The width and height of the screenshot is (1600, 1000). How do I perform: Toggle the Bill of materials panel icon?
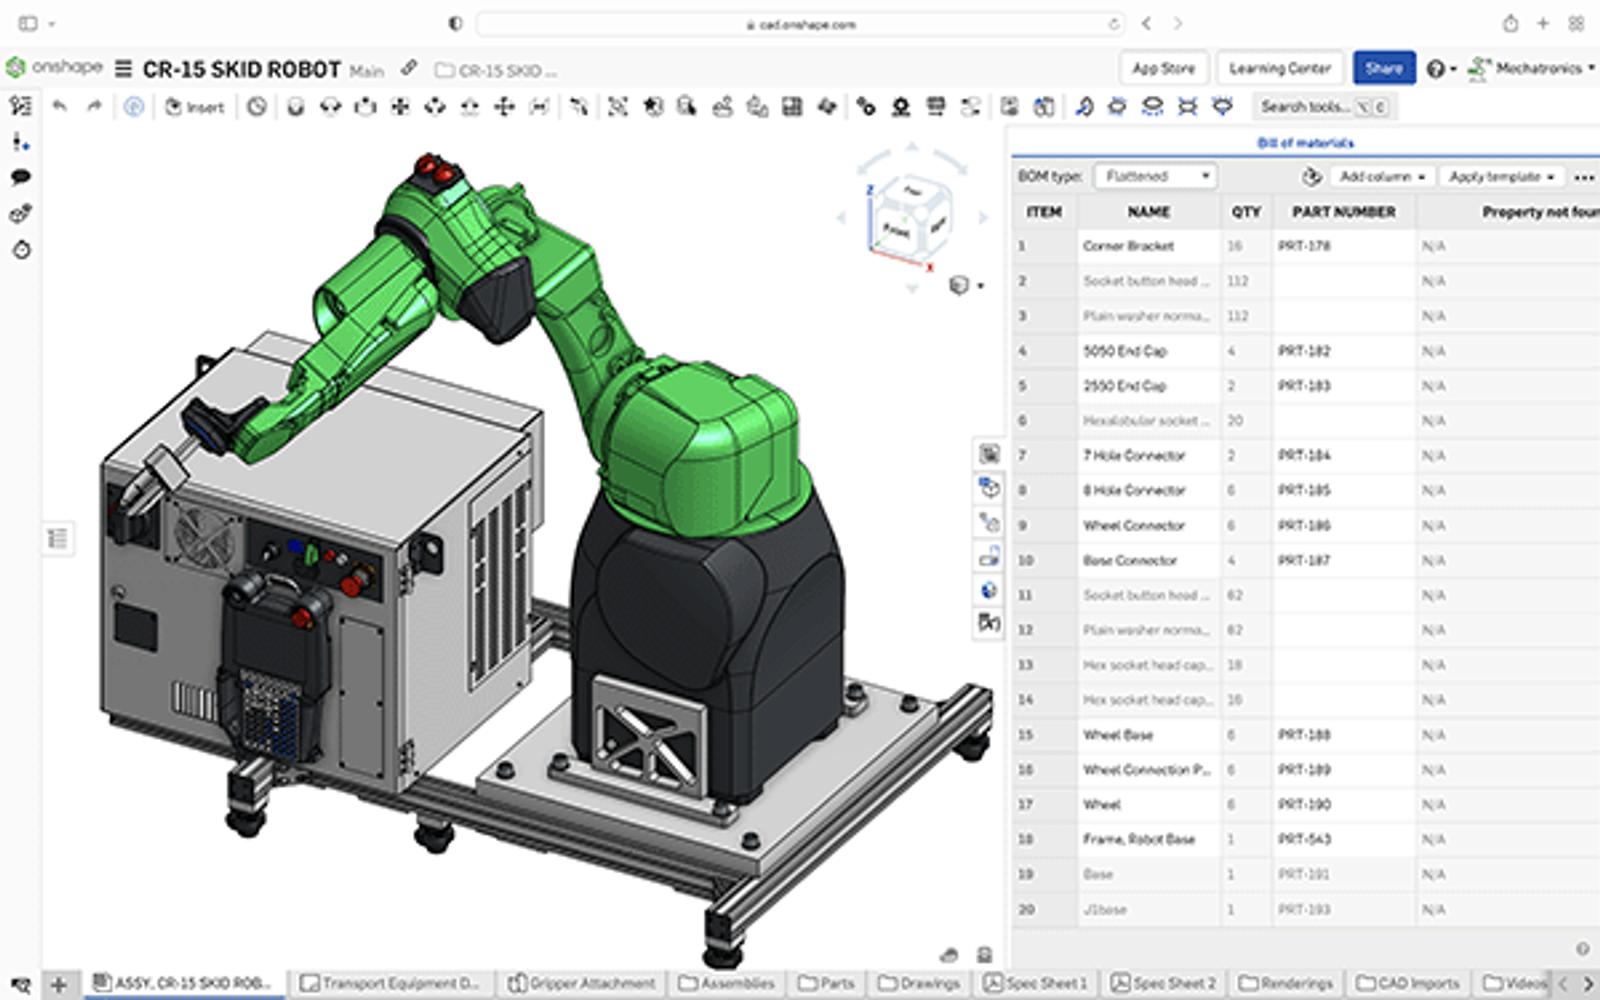click(989, 454)
